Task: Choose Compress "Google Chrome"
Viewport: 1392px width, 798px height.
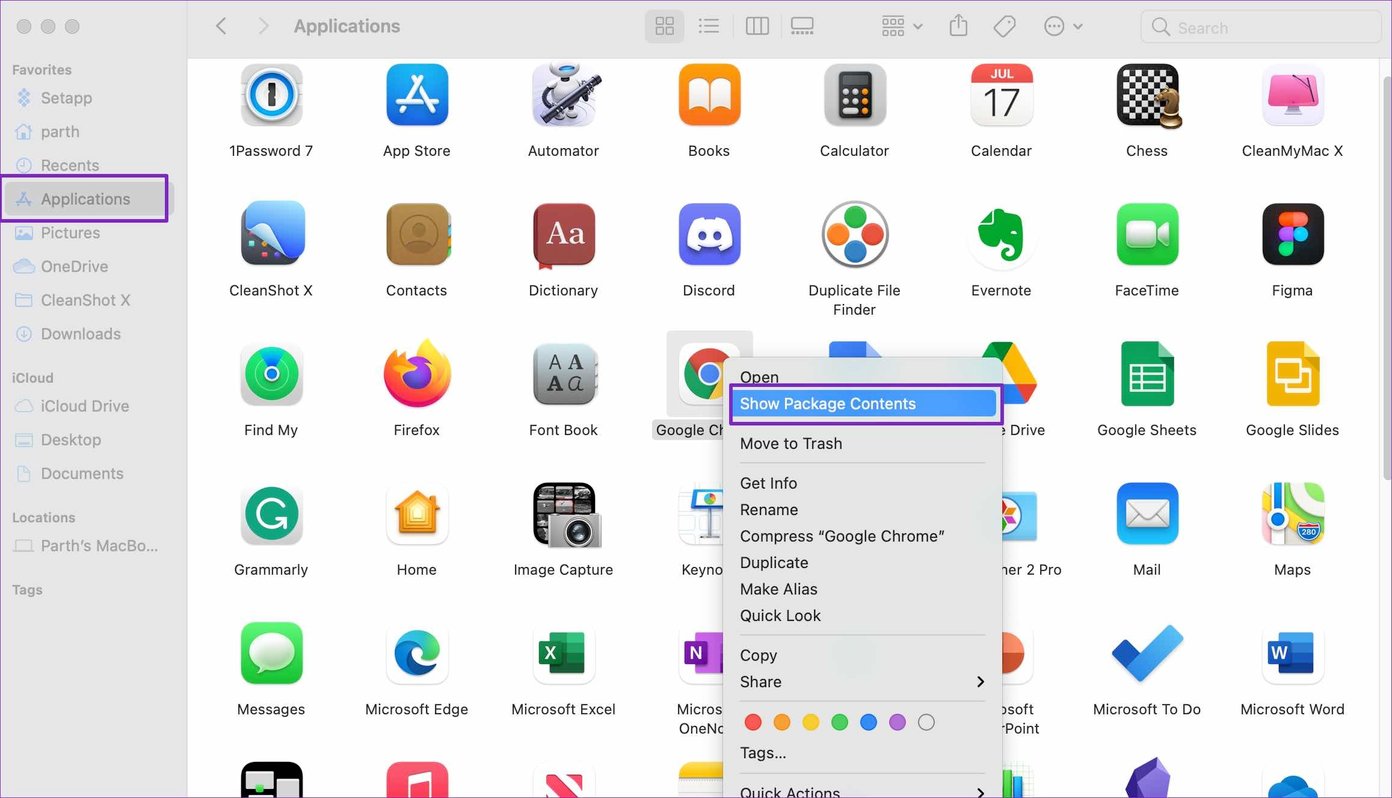Action: point(863,536)
